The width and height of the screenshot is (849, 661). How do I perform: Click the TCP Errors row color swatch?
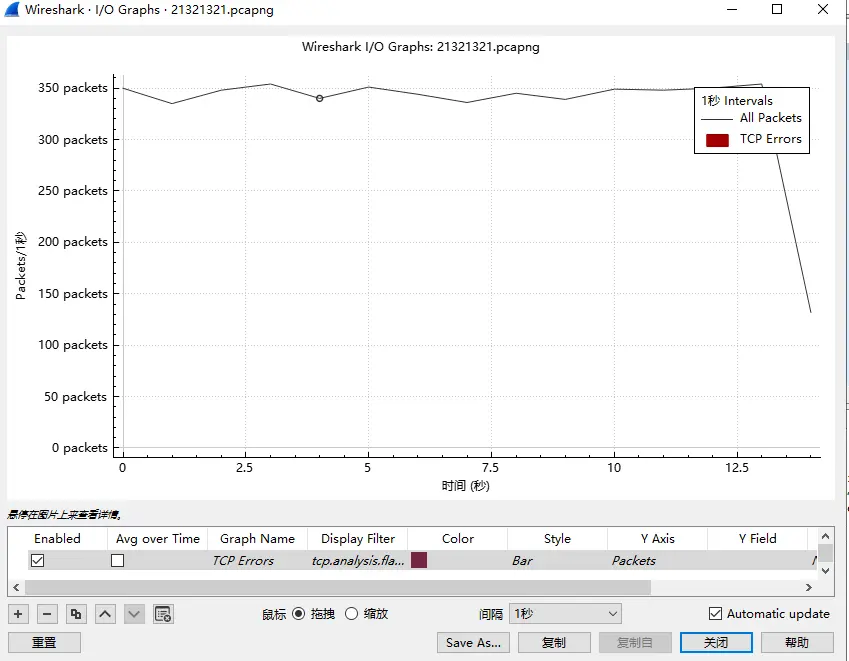(x=419, y=560)
